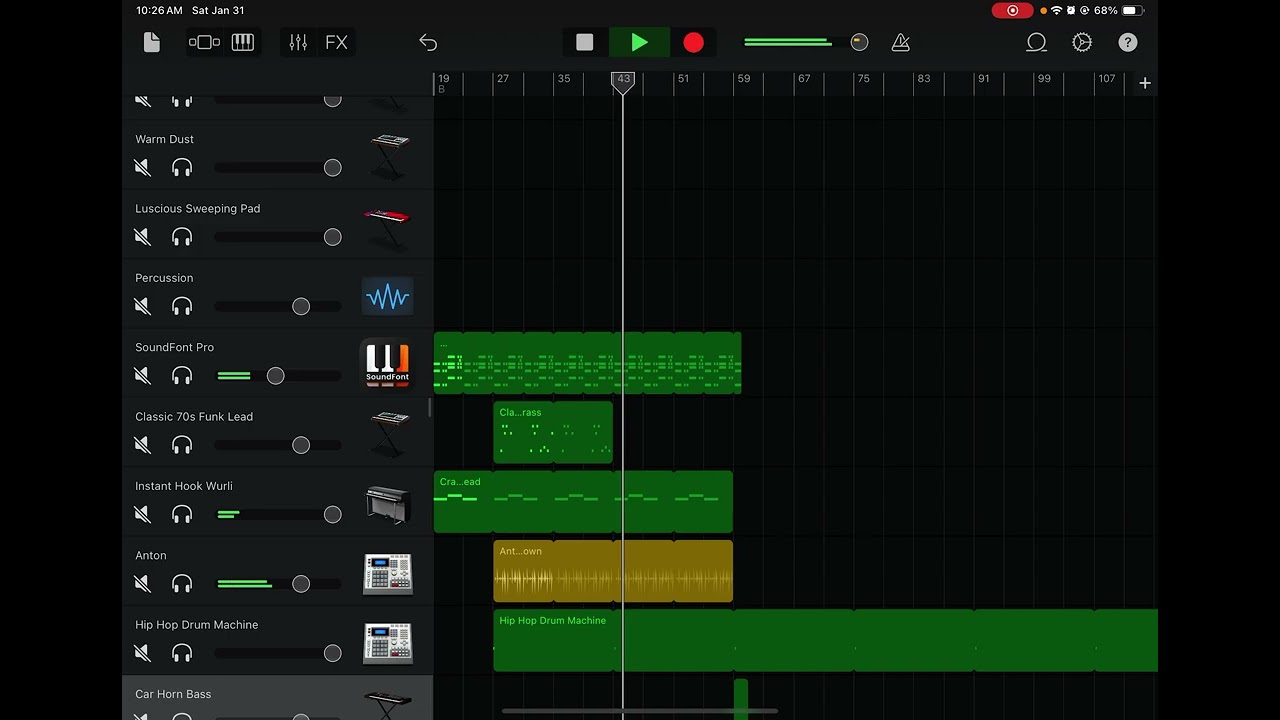Solo the Classic 70s Funk Lead track
This screenshot has width=1280, height=720.
pos(182,445)
